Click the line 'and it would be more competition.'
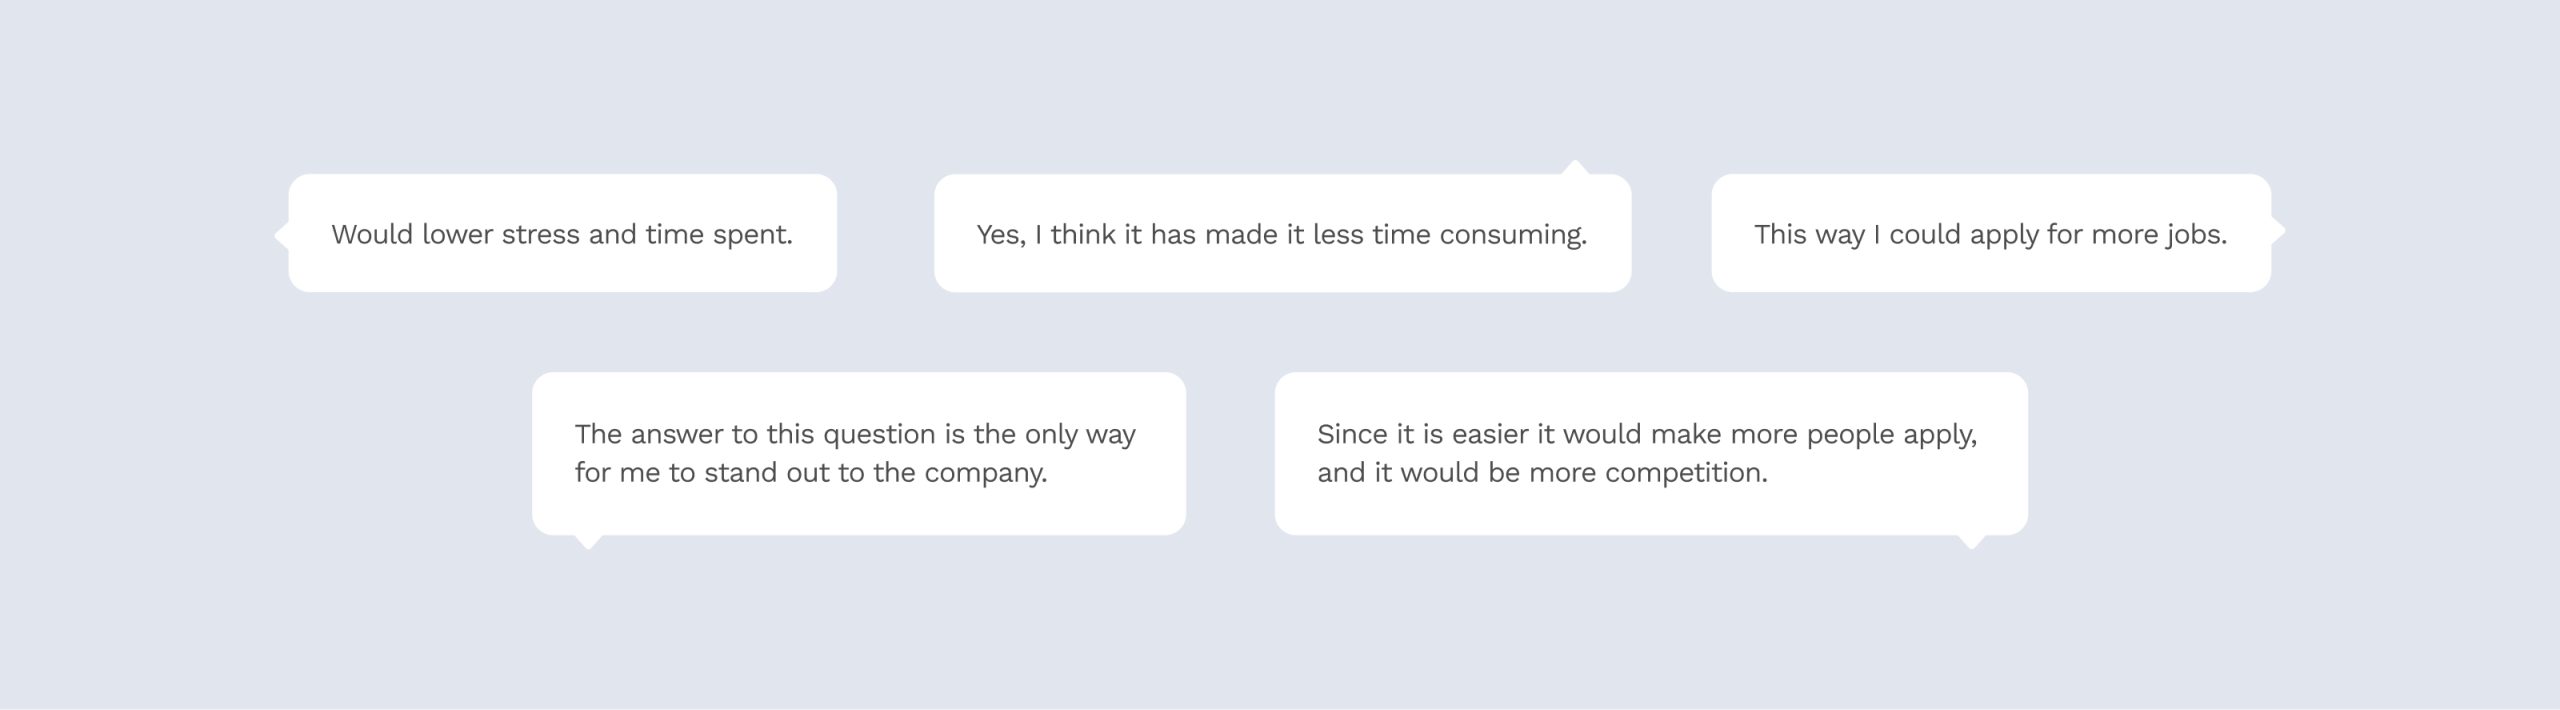Screen dimensions: 2560x710 [1542, 473]
